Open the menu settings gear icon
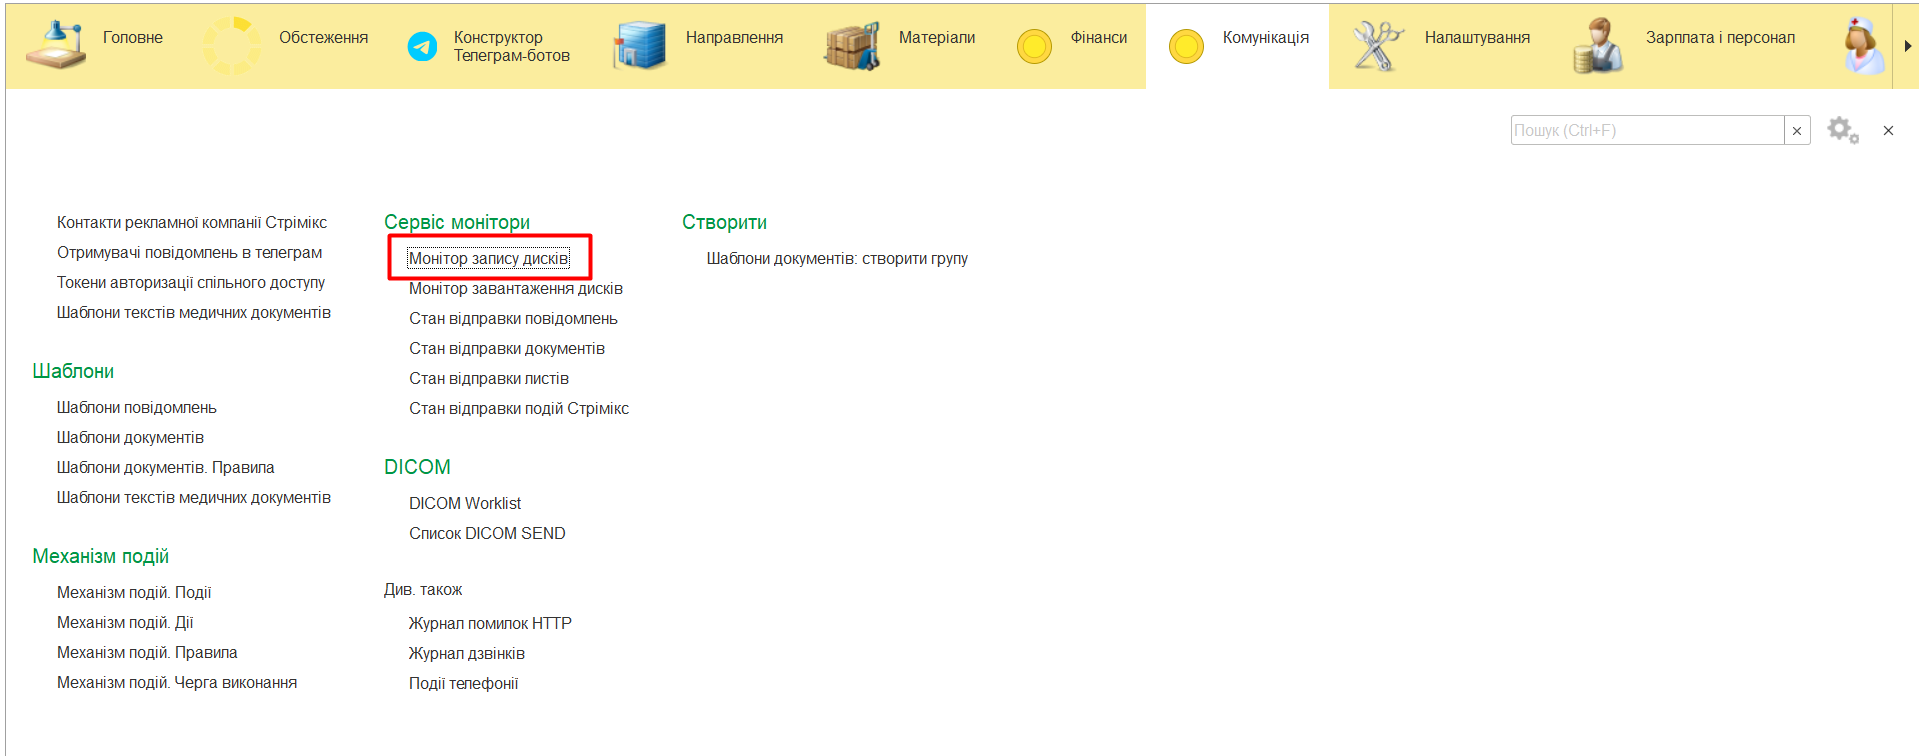 pyautogui.click(x=1842, y=130)
